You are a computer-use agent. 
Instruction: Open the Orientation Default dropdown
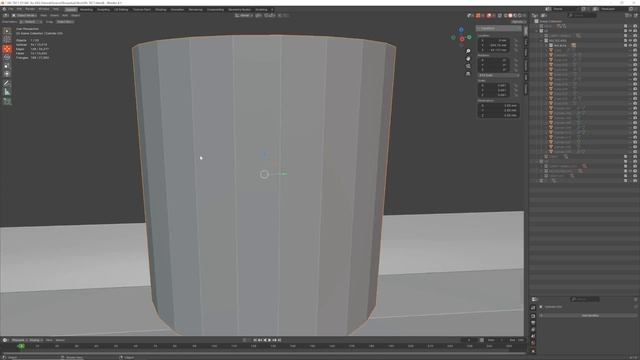tap(31, 22)
